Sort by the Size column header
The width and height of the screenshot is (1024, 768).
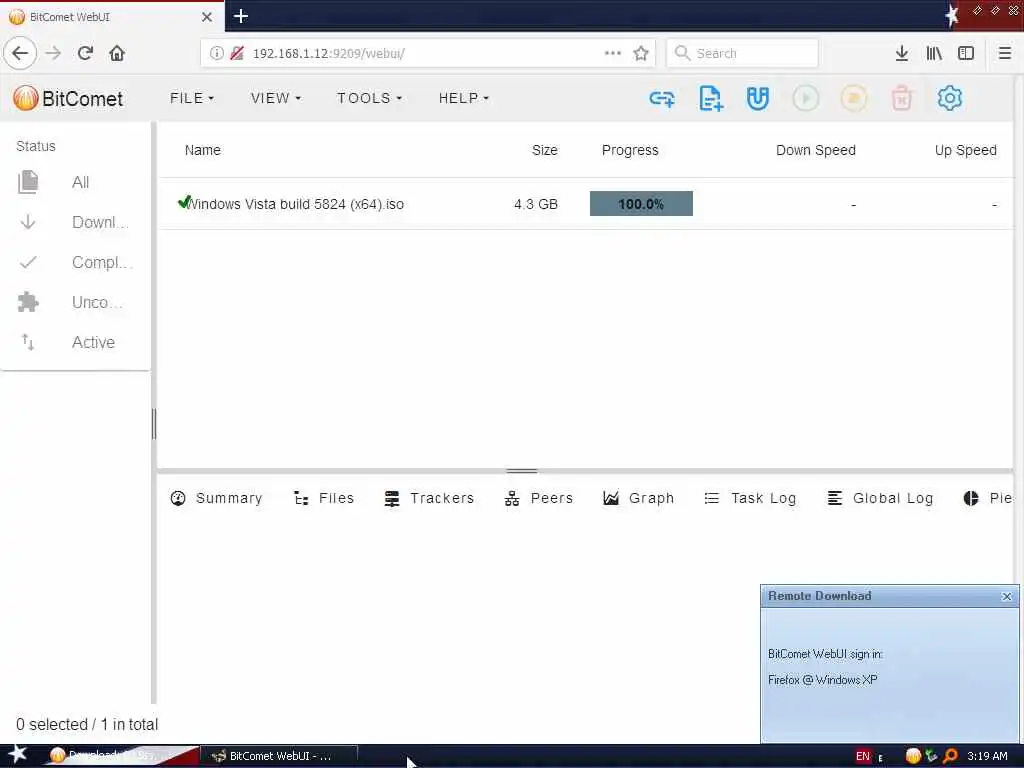point(544,150)
